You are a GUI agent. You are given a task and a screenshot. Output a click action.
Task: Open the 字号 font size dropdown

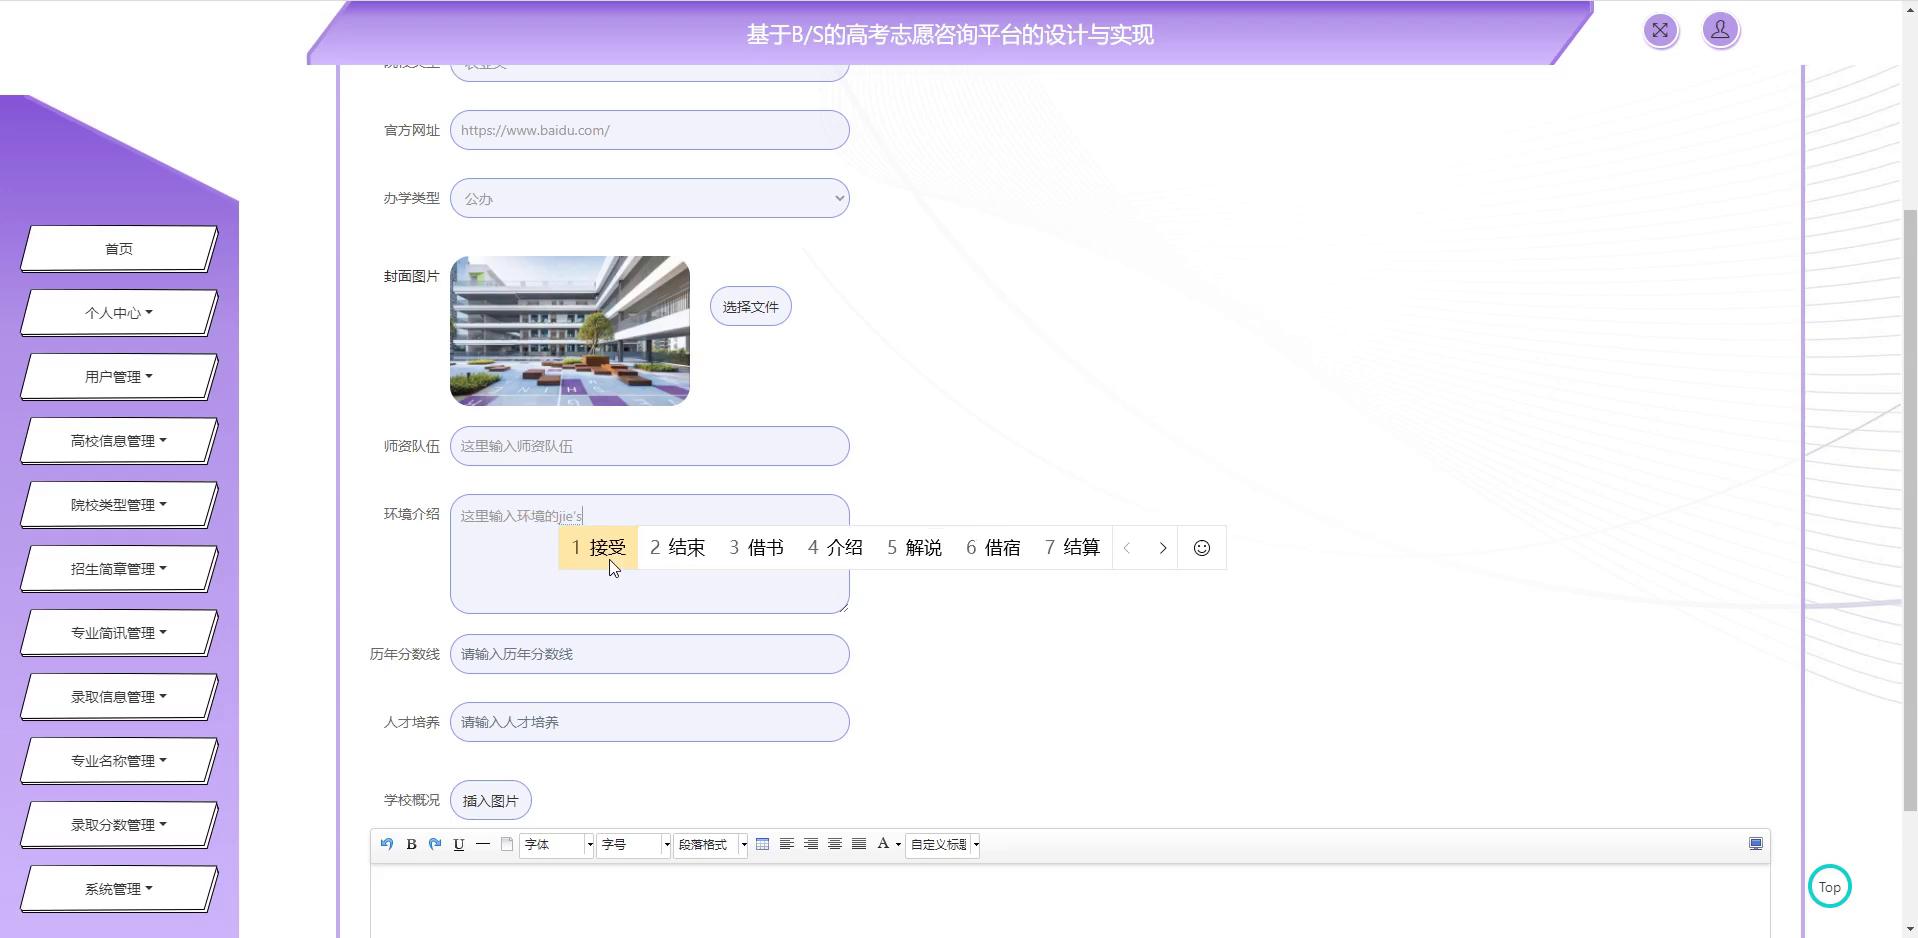(x=634, y=845)
